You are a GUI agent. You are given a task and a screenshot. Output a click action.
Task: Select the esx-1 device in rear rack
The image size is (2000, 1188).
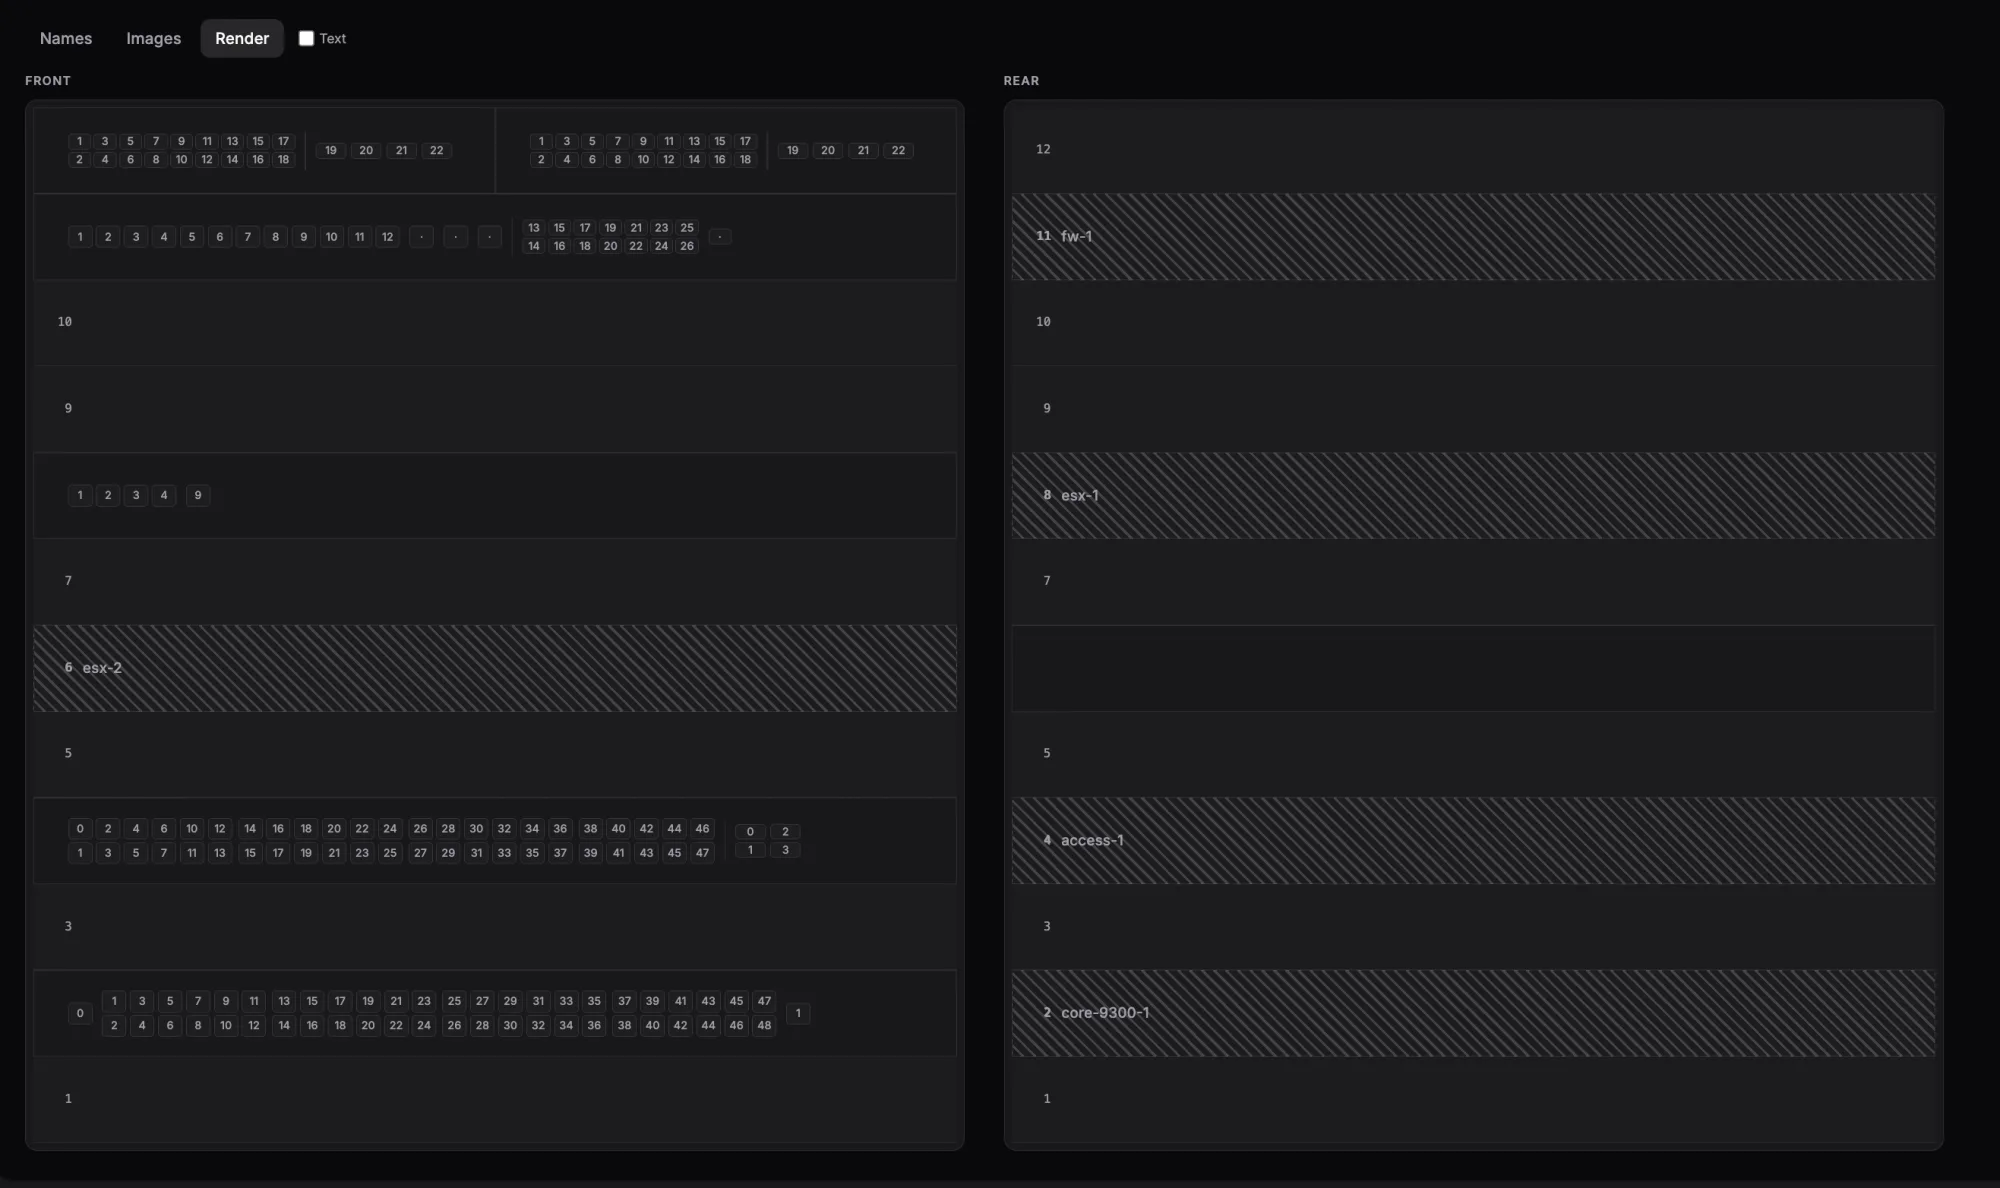1473,495
